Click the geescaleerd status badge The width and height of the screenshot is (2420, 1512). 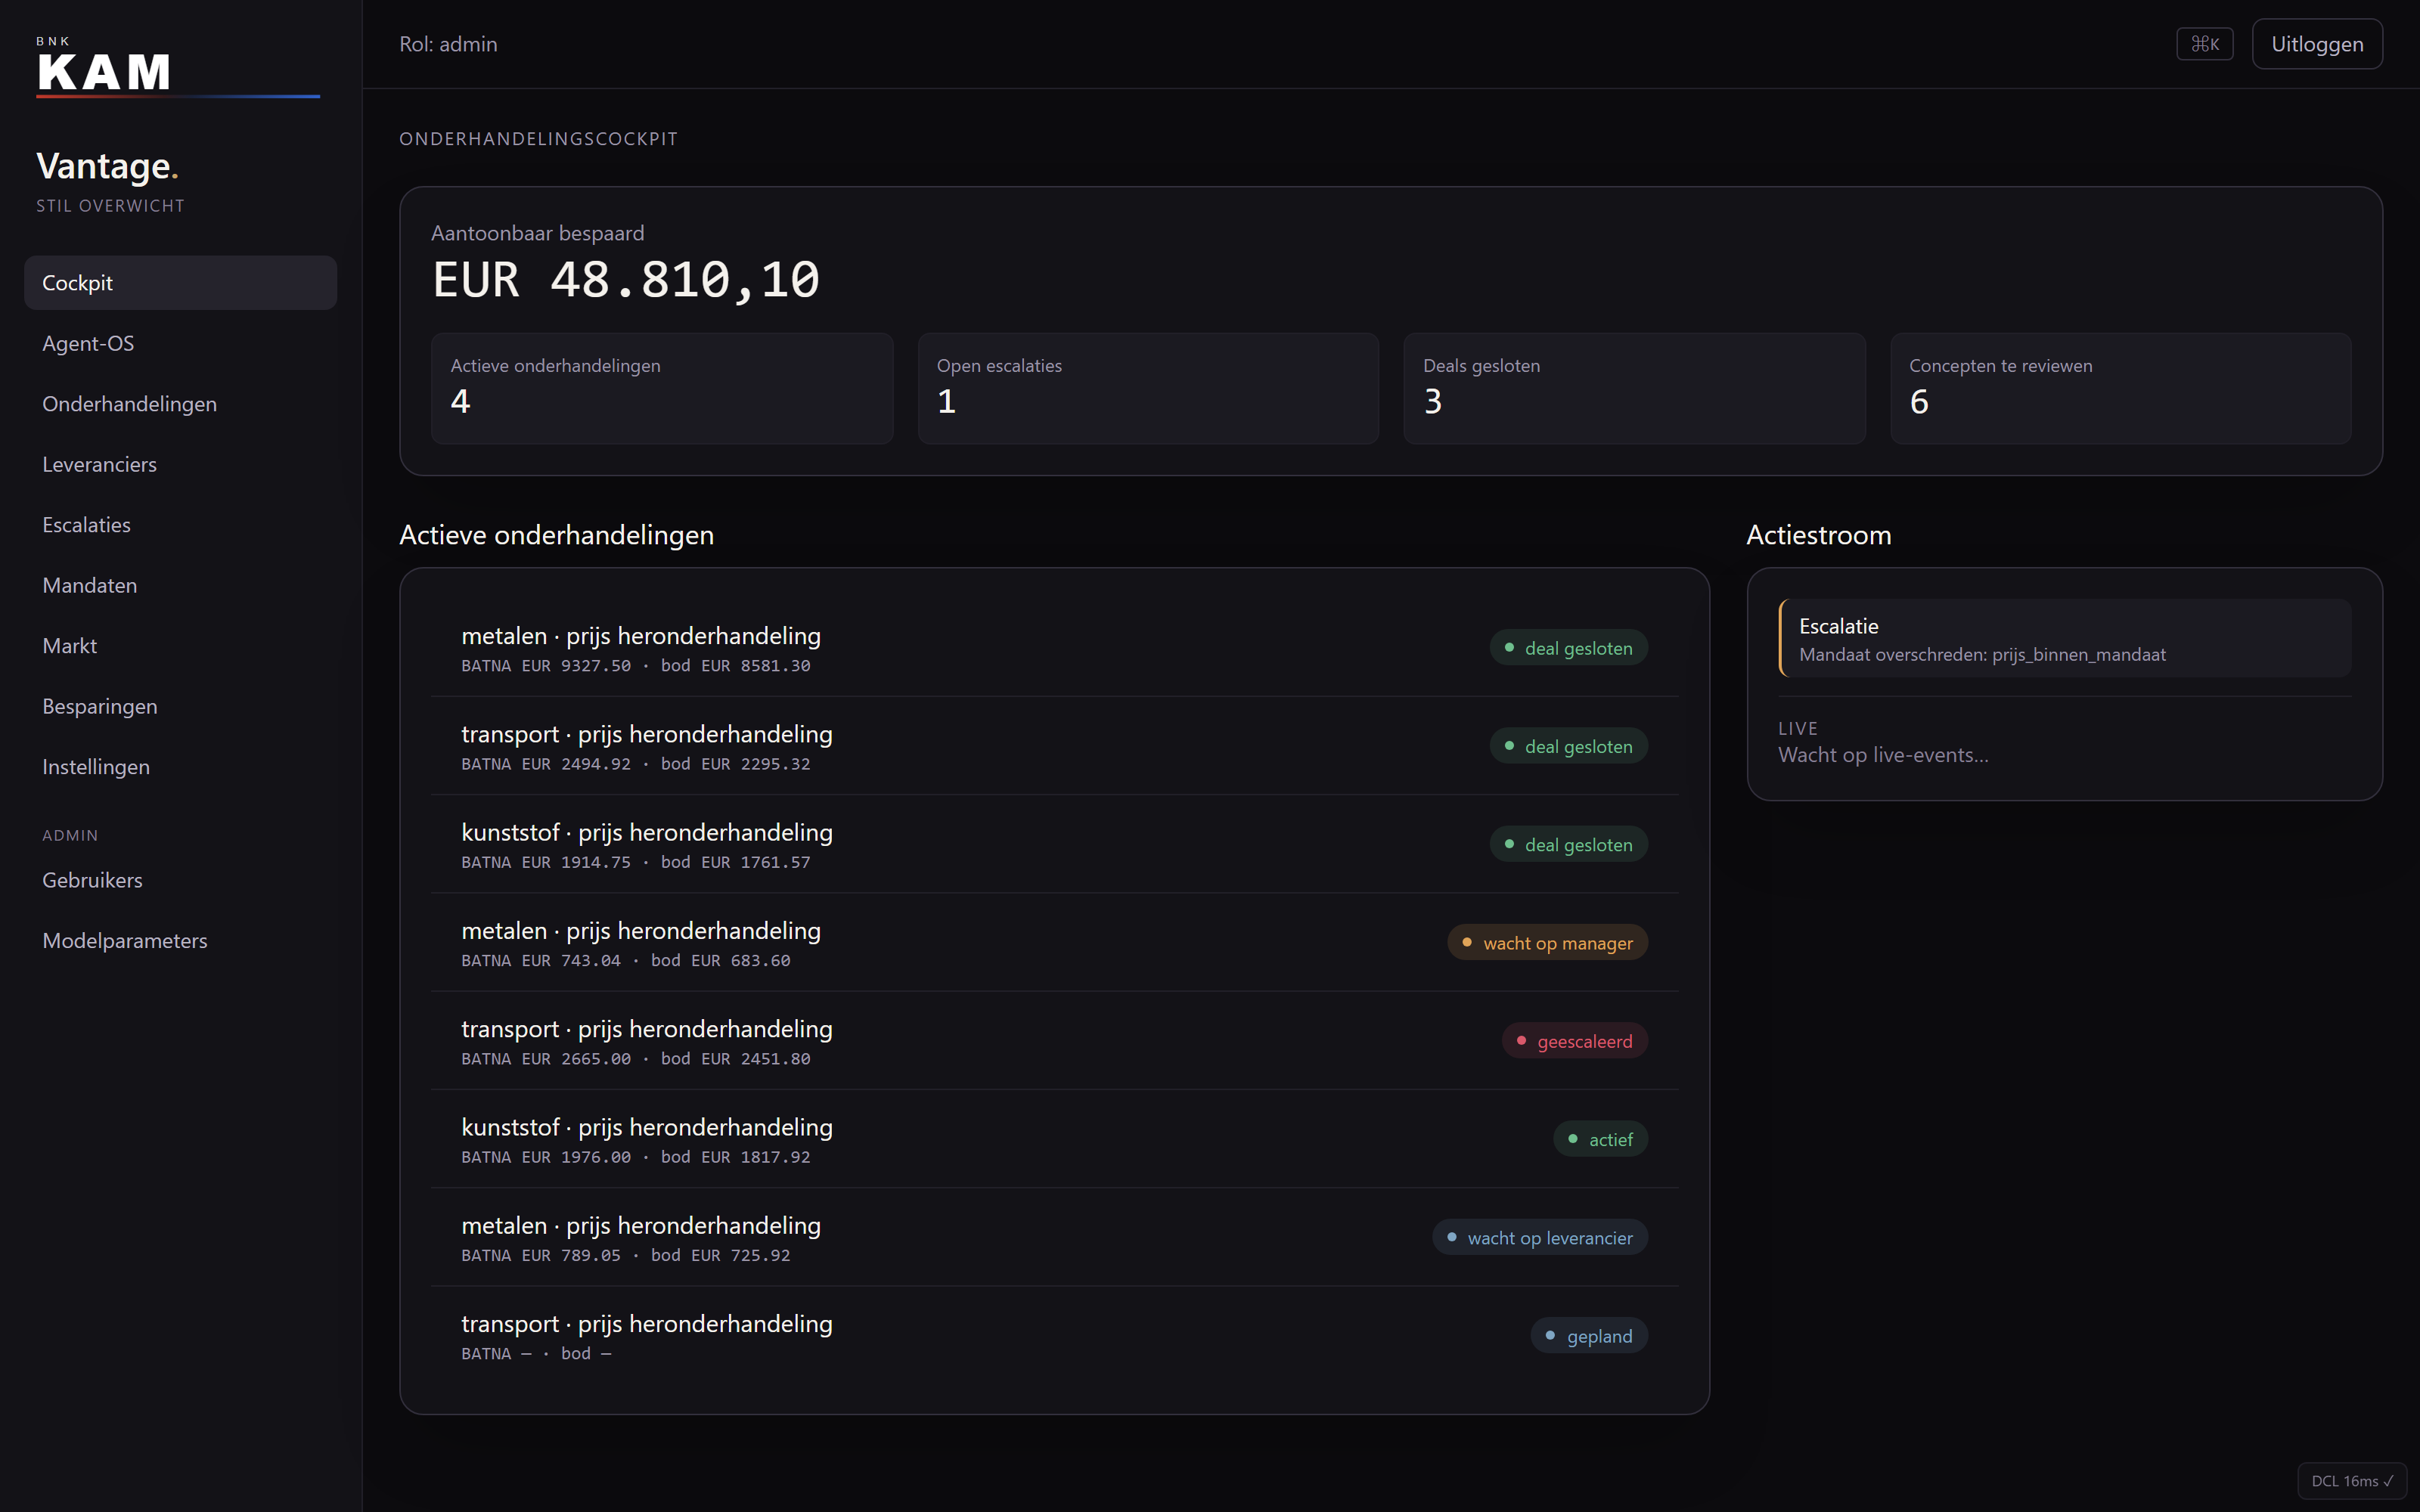1574,1041
